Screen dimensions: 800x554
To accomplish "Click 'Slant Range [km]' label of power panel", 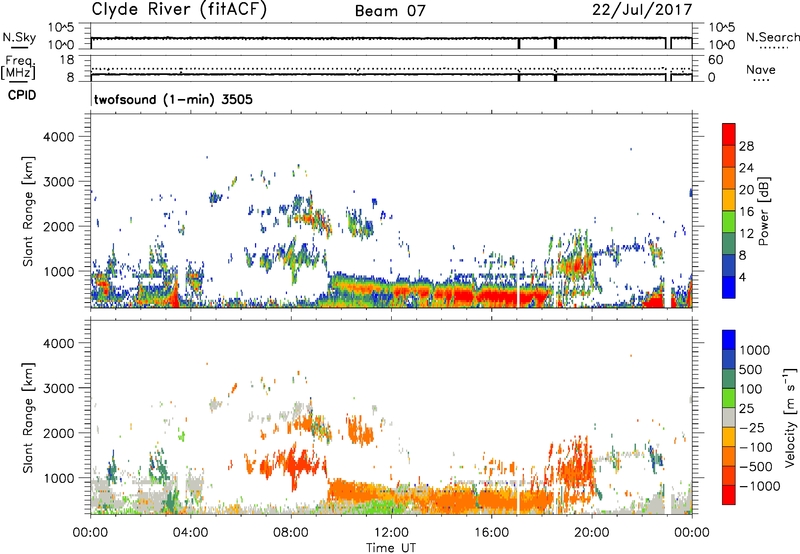I will [28, 211].
